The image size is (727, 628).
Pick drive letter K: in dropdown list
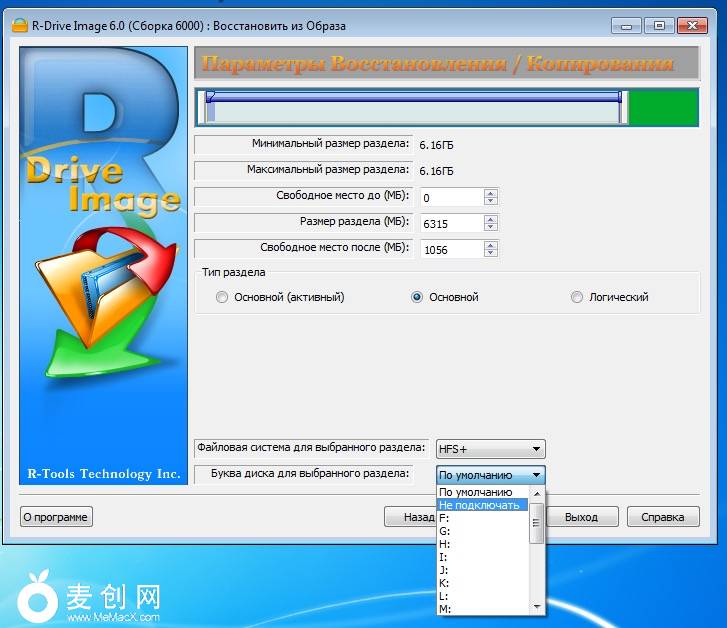pyautogui.click(x=446, y=582)
